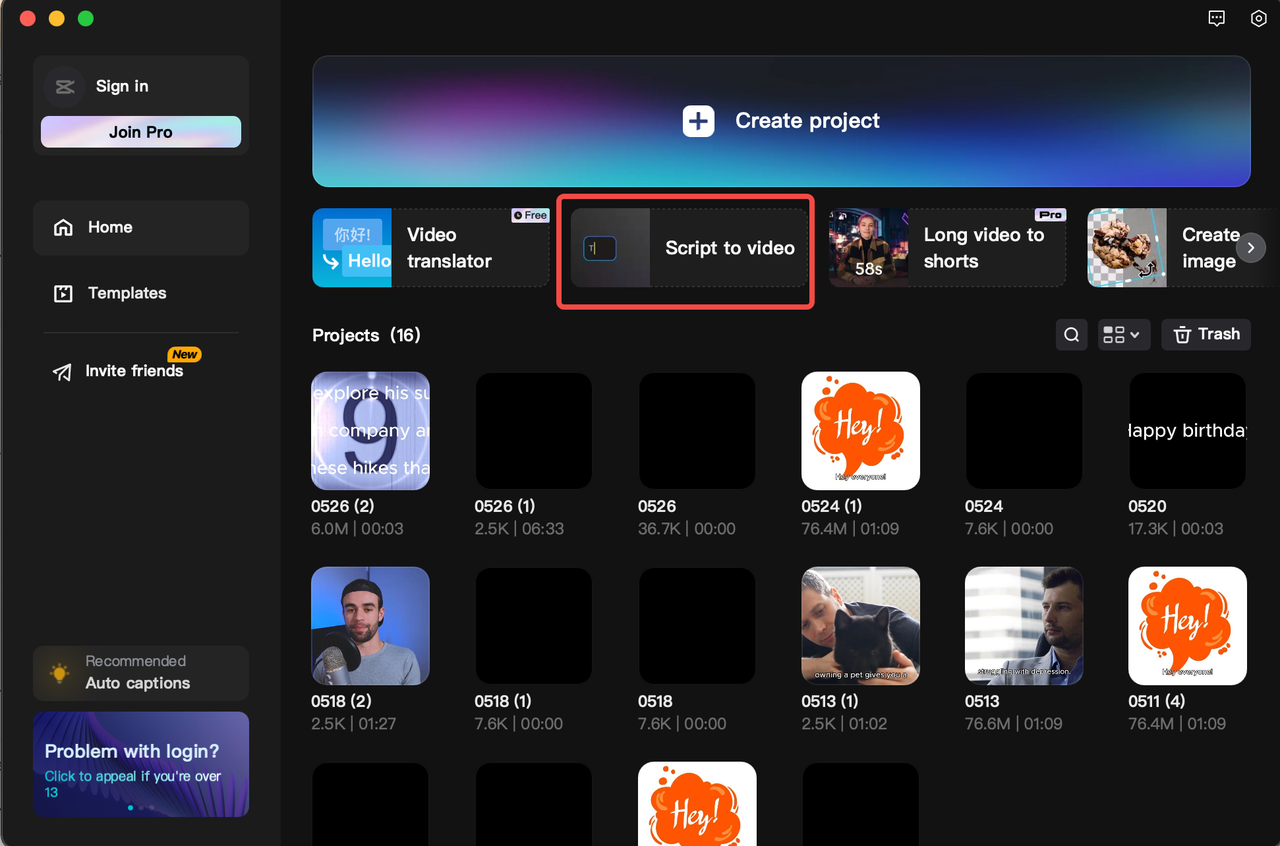
Task: Open the settings gear
Action: [1258, 18]
